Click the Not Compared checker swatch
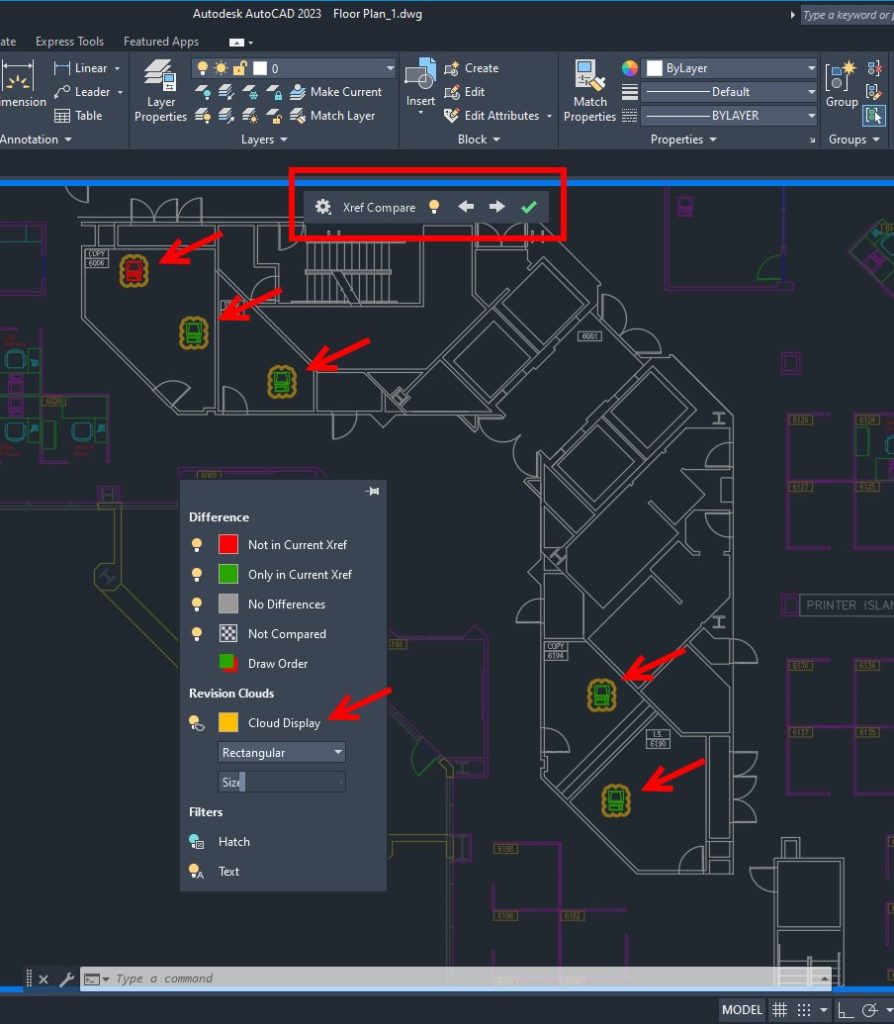 click(x=228, y=633)
